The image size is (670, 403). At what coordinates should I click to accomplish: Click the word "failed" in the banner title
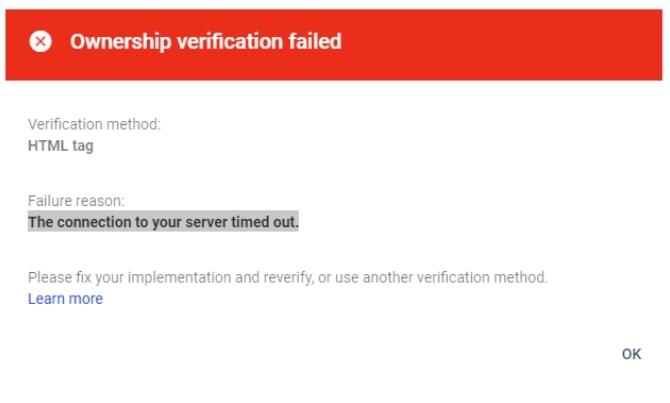click(315, 41)
